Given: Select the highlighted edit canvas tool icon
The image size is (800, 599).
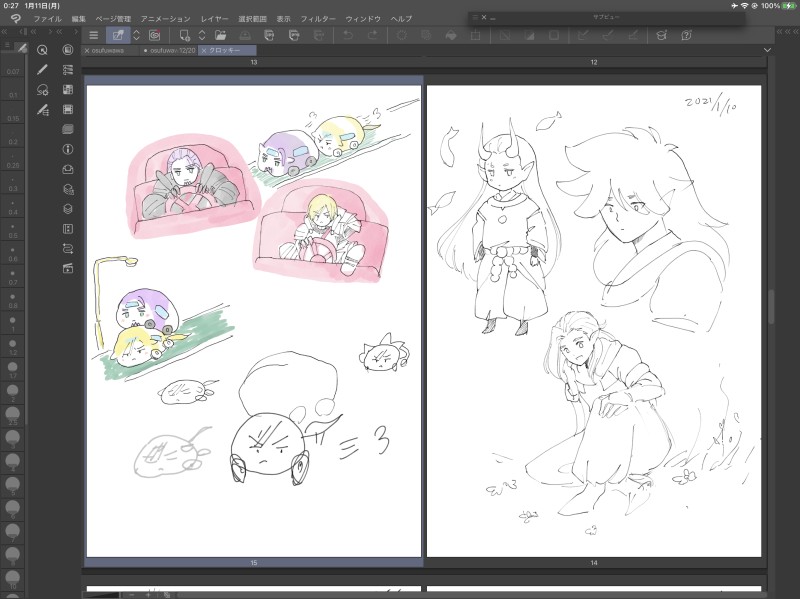Looking at the screenshot, I should (118, 35).
